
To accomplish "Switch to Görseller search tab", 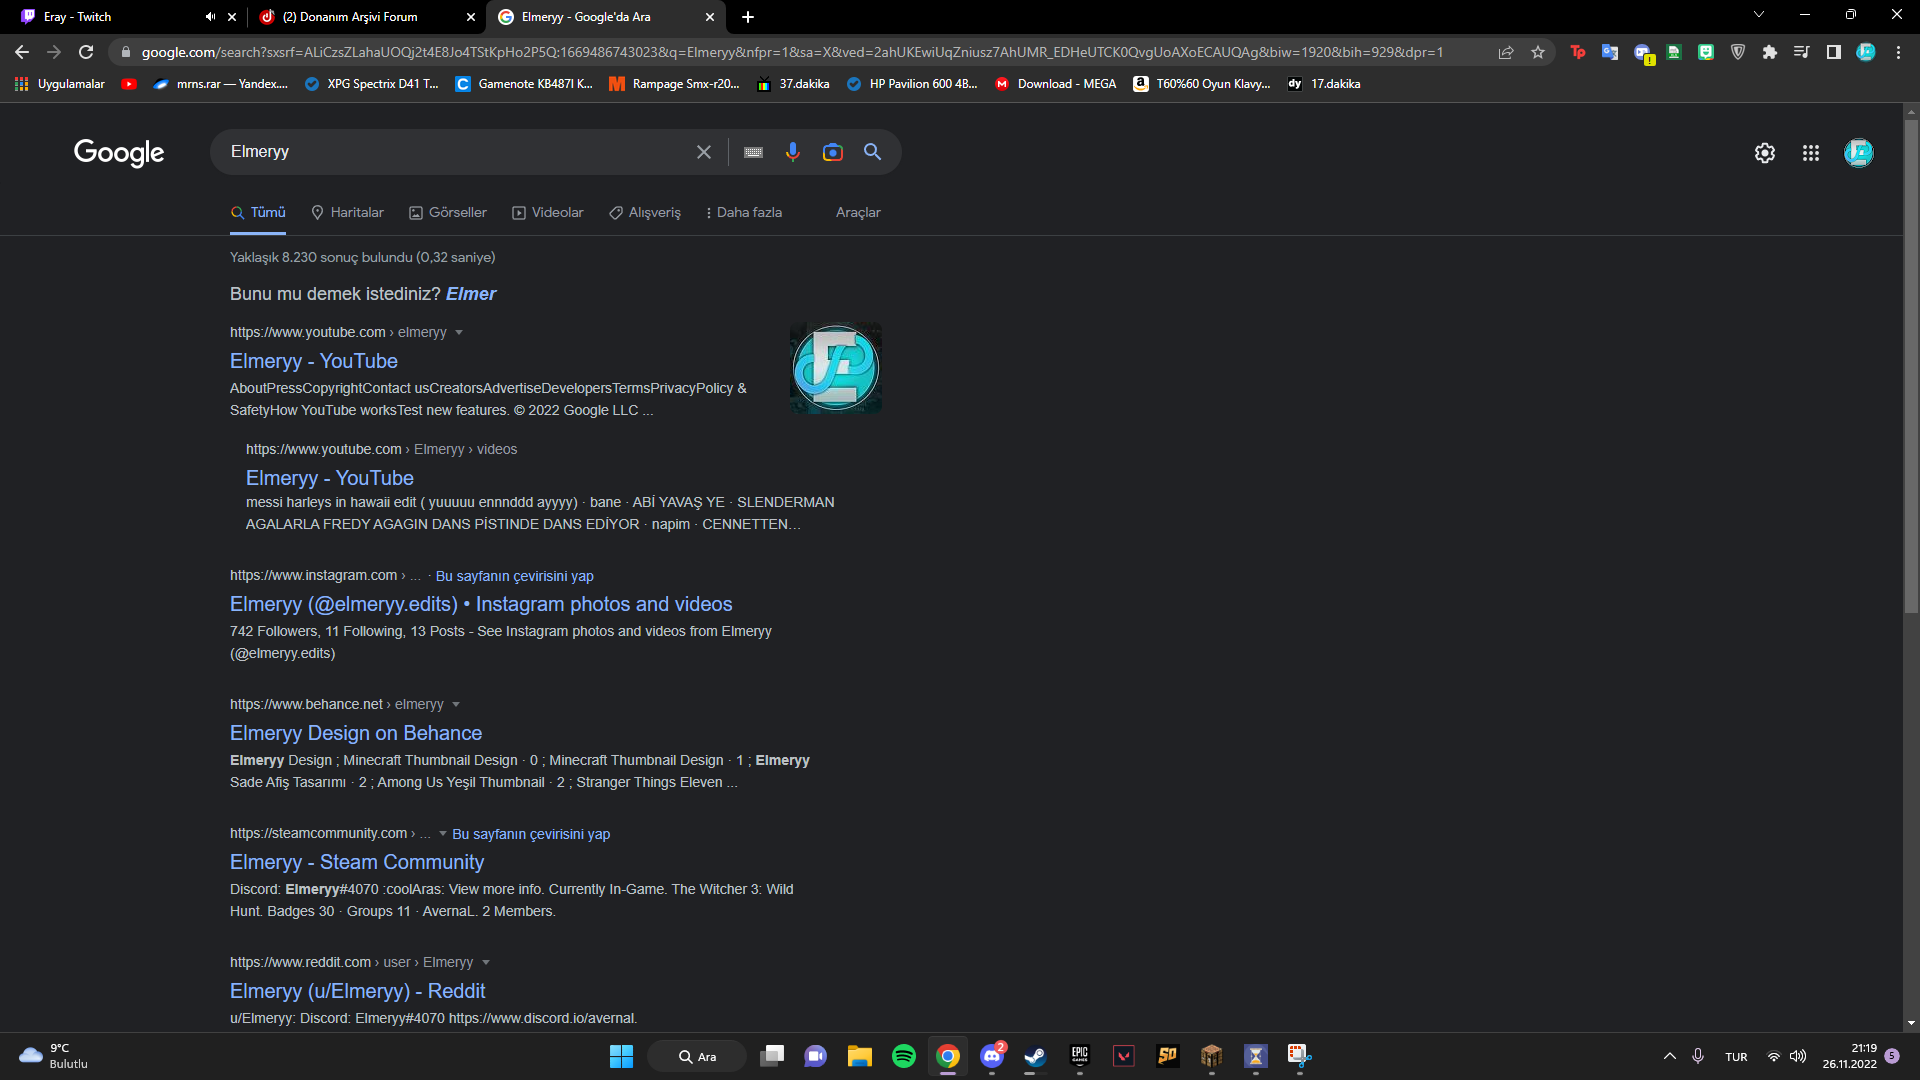I will point(448,212).
